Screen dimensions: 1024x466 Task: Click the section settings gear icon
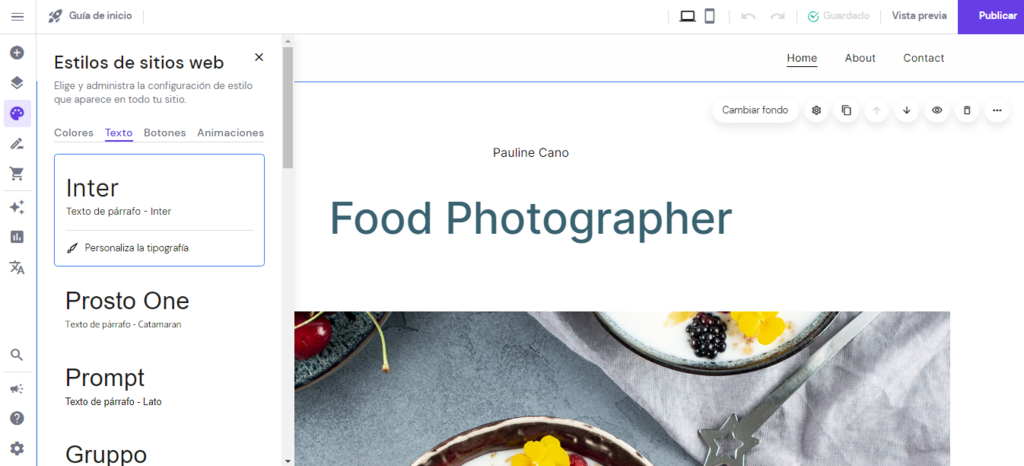coord(816,110)
